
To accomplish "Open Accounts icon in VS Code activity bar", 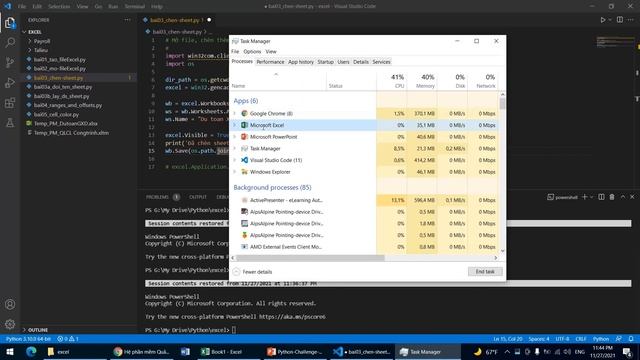I will pos(10,304).
